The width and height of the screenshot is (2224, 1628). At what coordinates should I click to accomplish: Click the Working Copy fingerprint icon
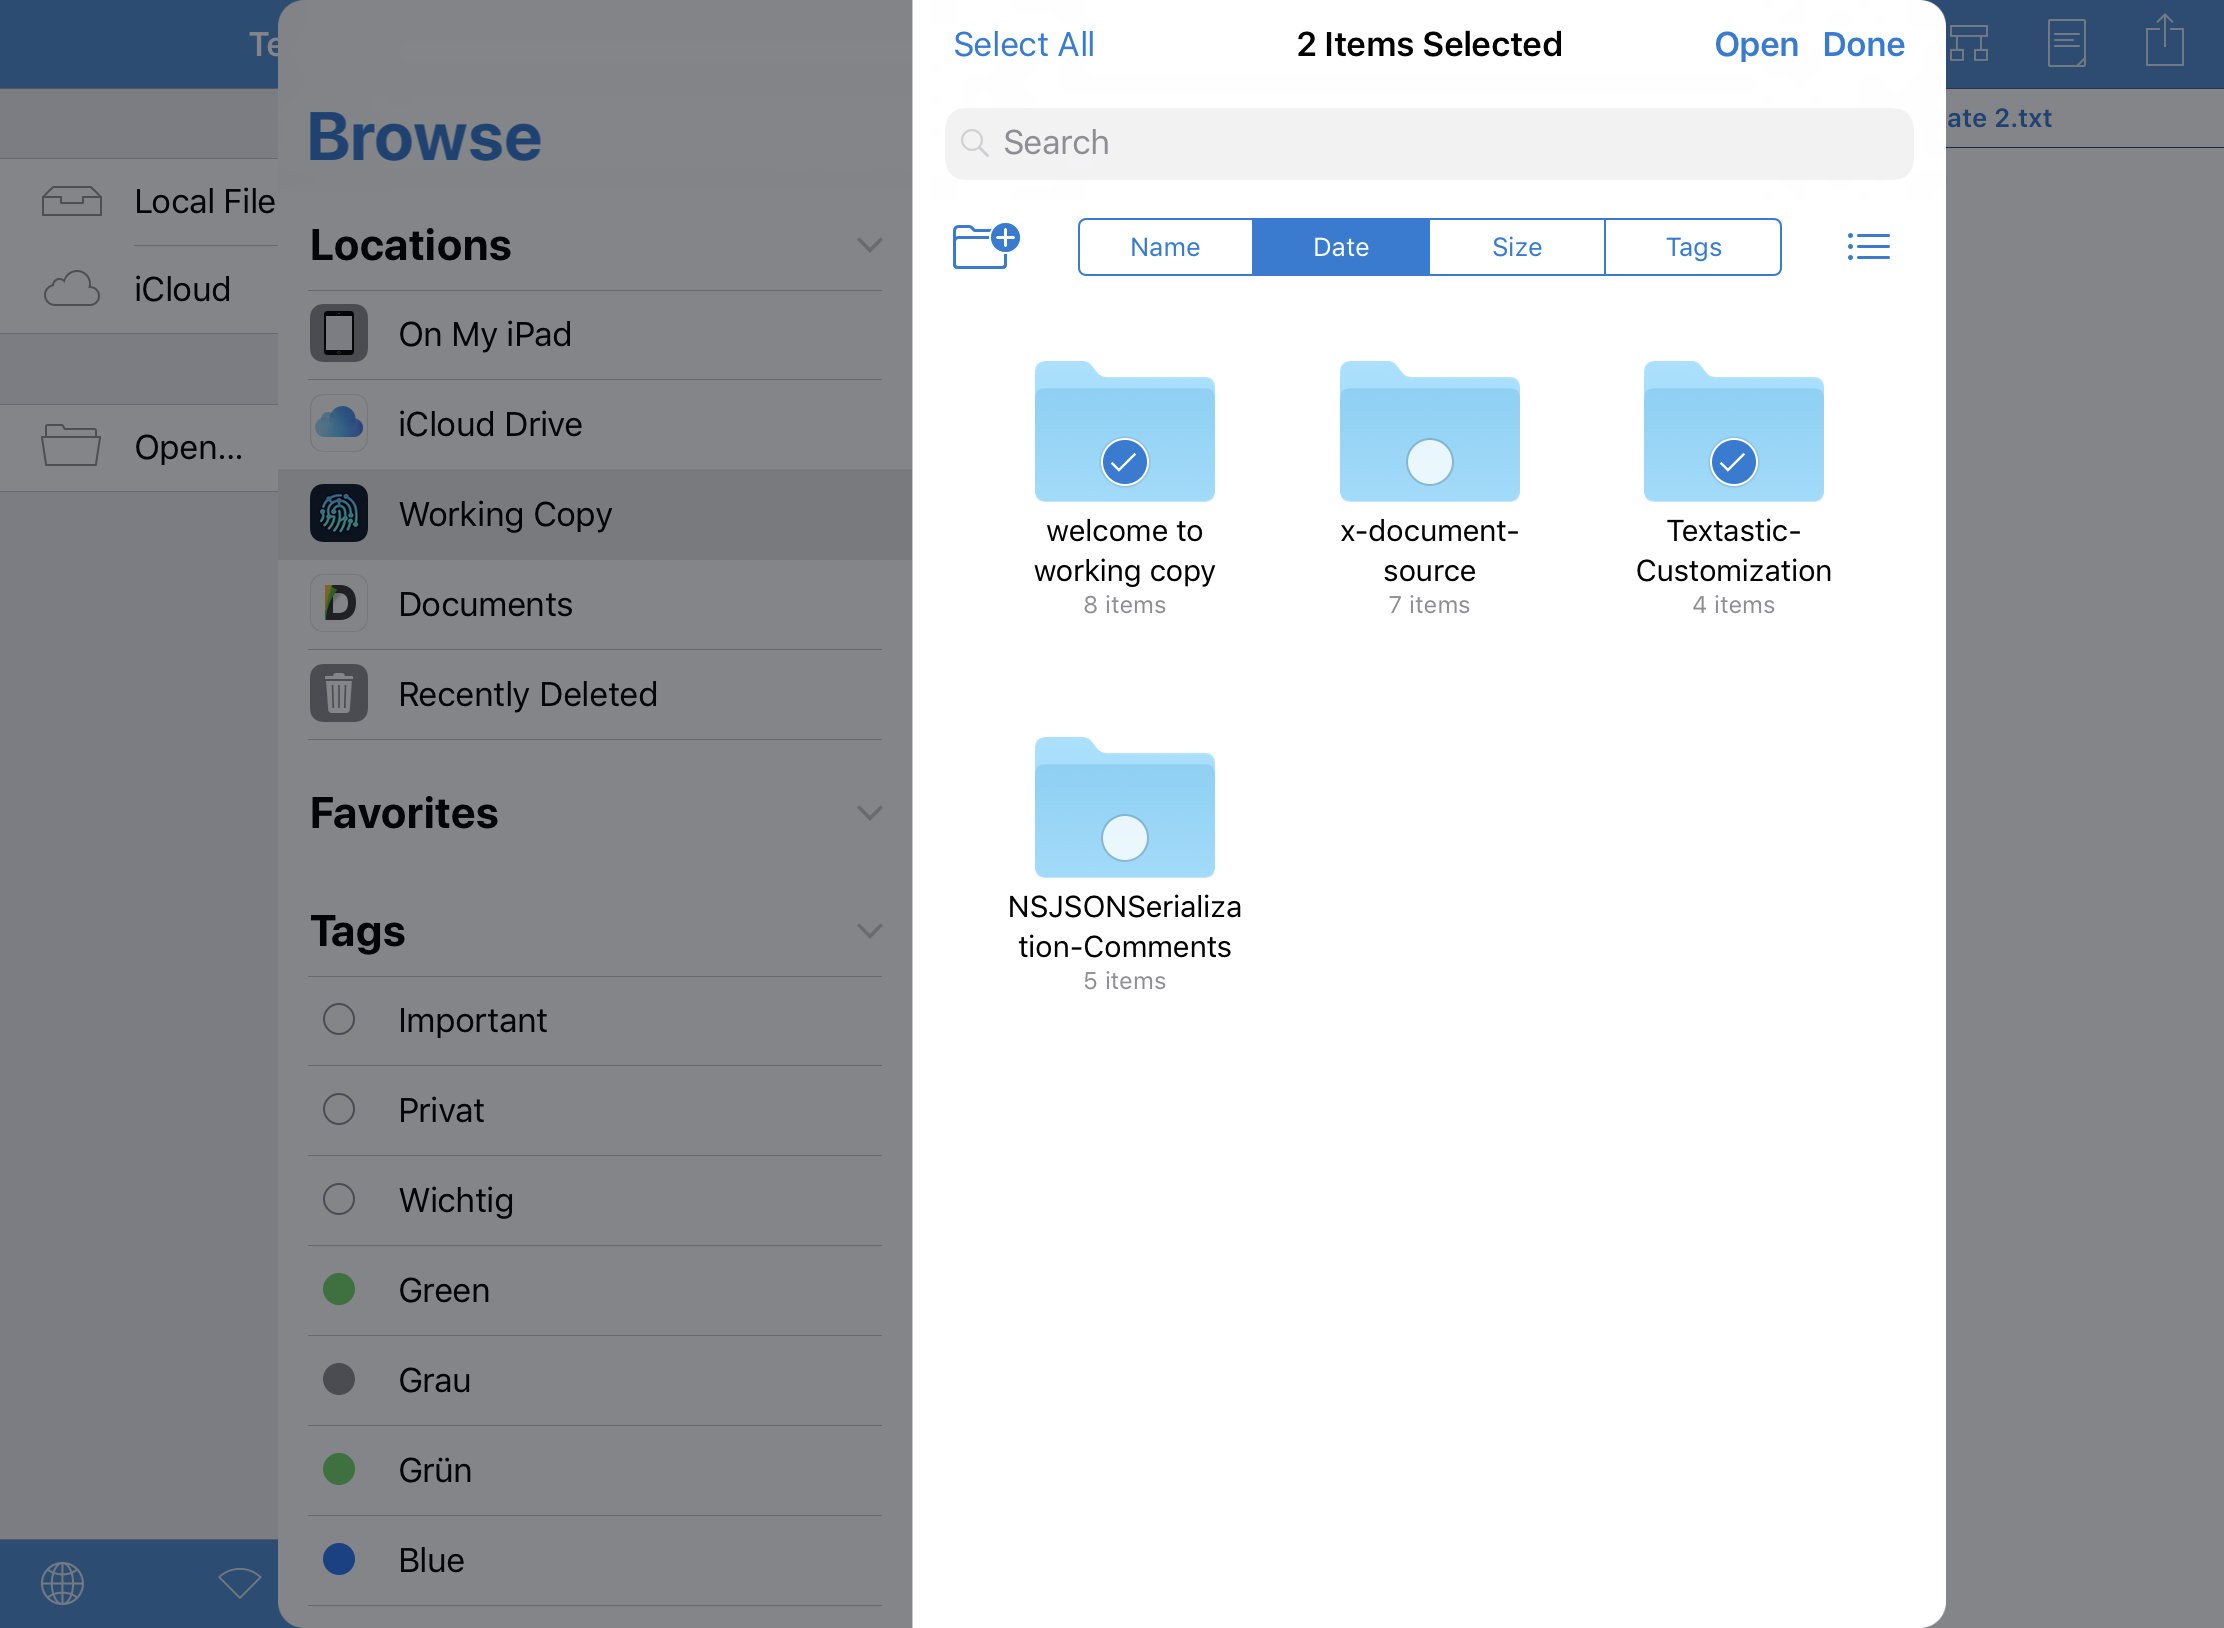tap(339, 513)
